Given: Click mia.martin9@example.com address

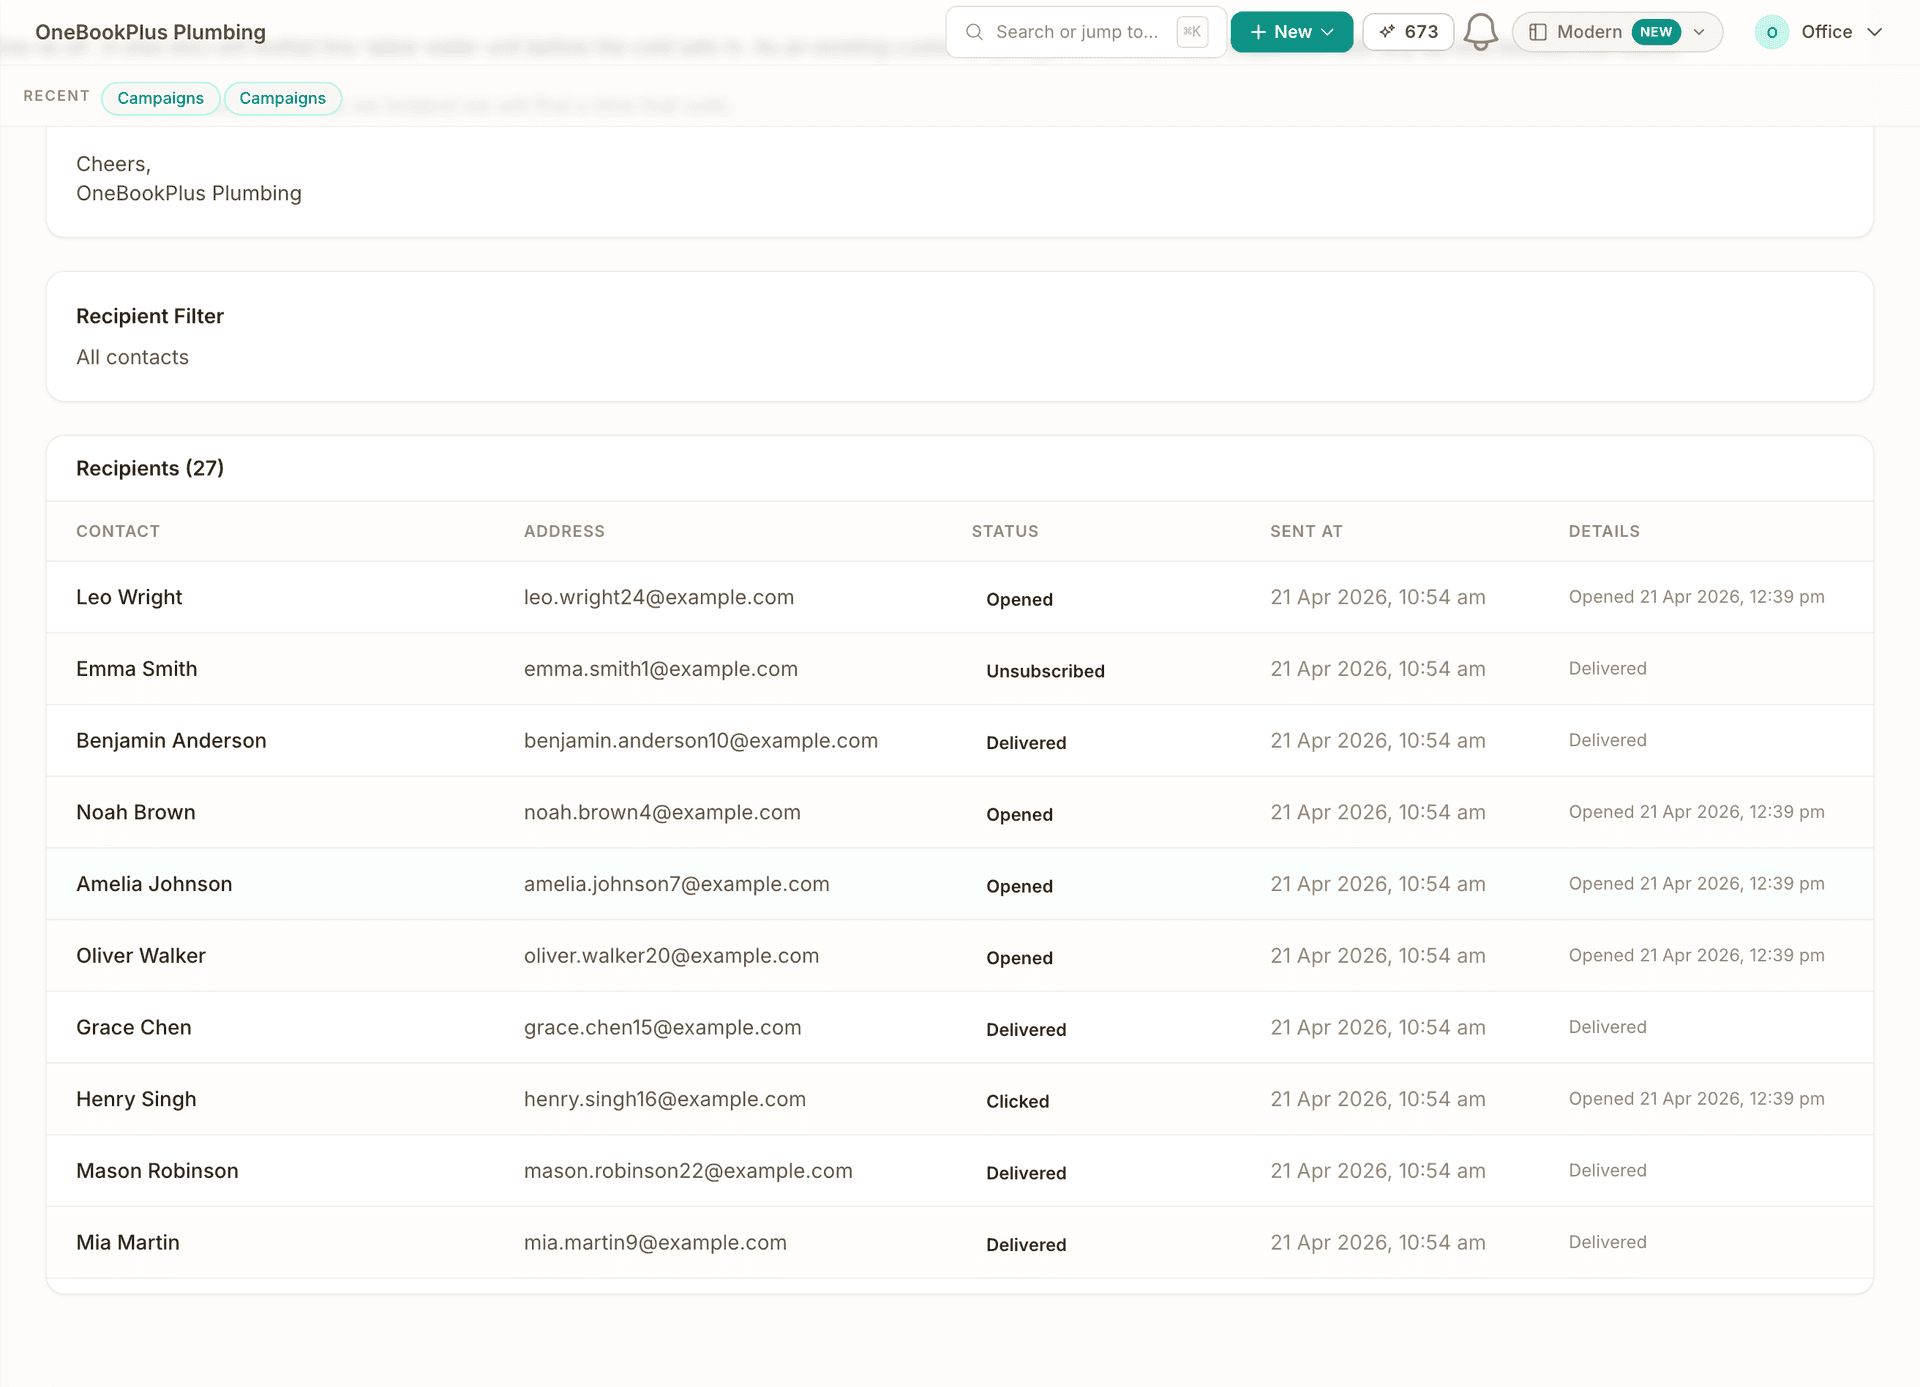Looking at the screenshot, I should click(x=655, y=1242).
